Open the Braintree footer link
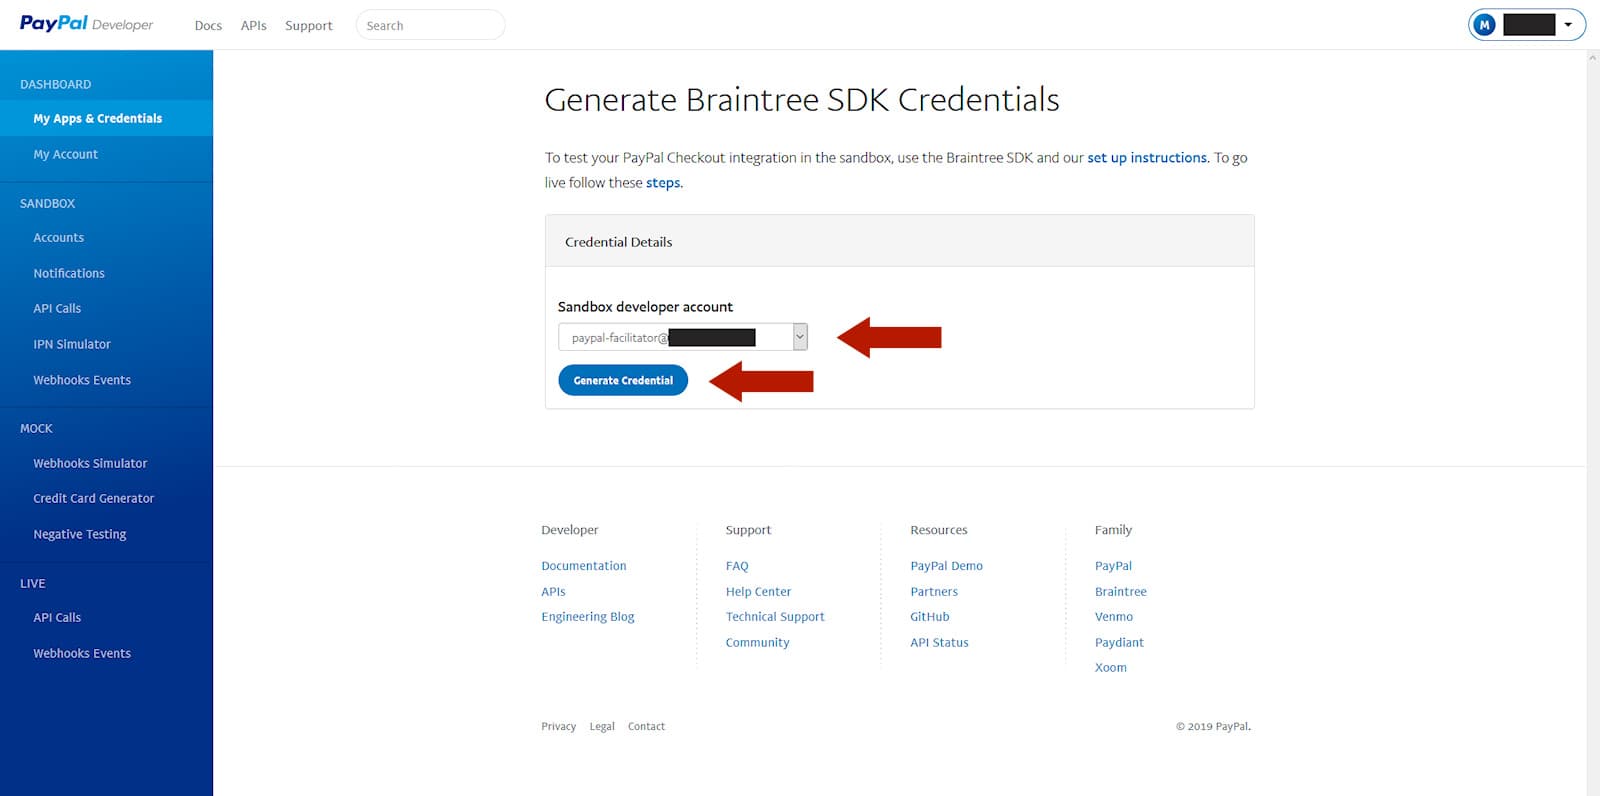Screen dimensions: 1600x796 1121,591
